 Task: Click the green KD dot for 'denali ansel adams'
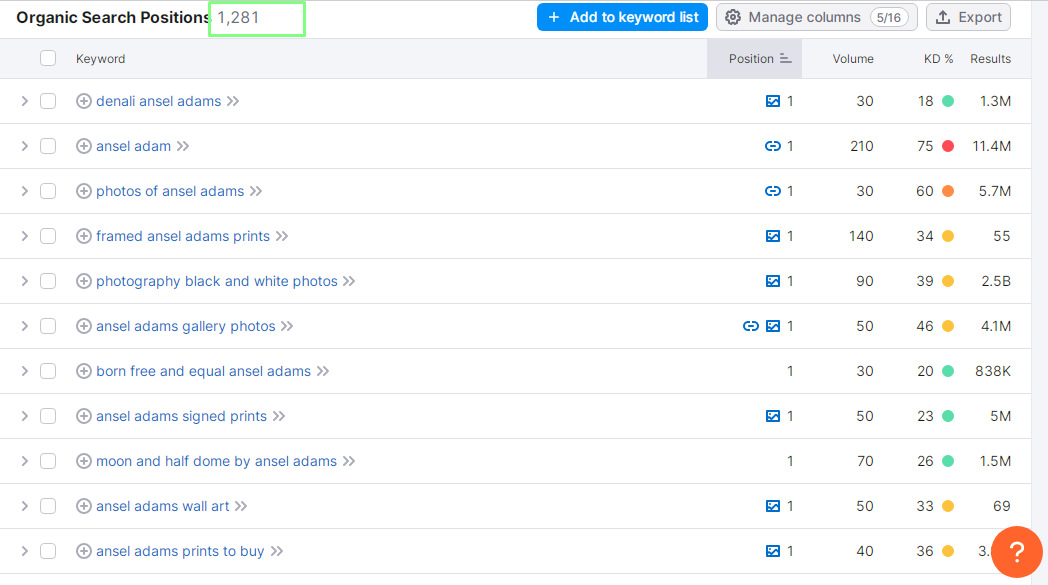pyautogui.click(x=948, y=101)
